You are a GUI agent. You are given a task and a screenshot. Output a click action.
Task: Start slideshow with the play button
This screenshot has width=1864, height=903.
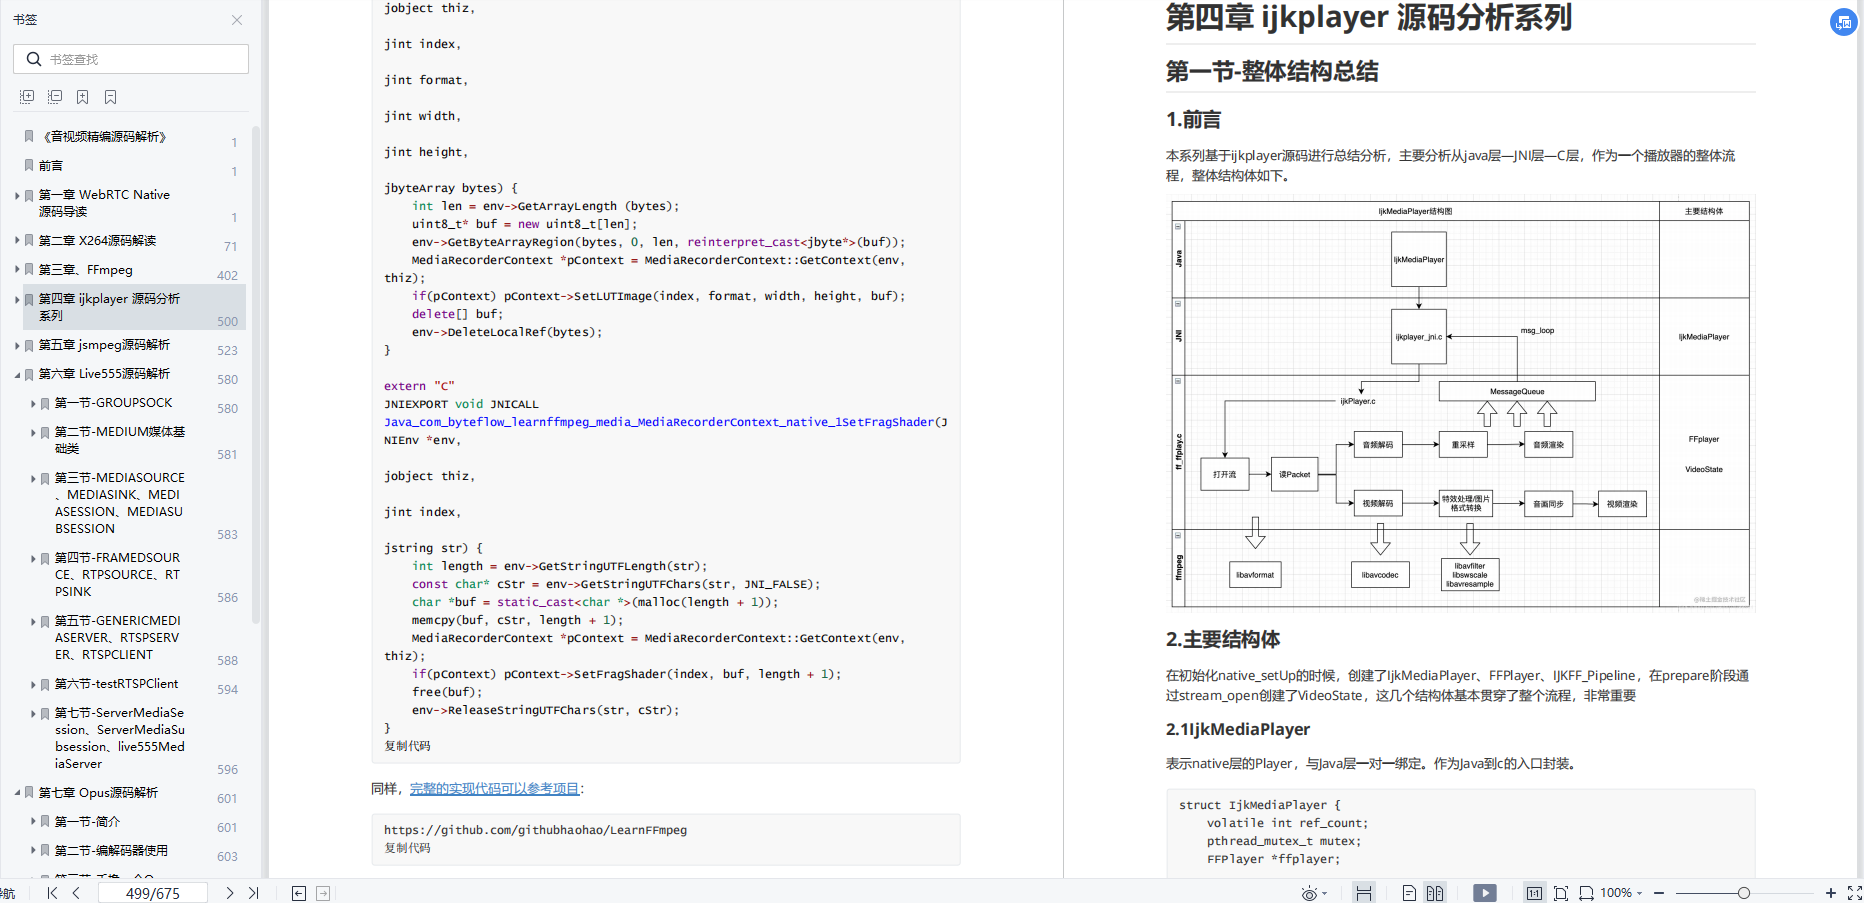tap(1485, 893)
